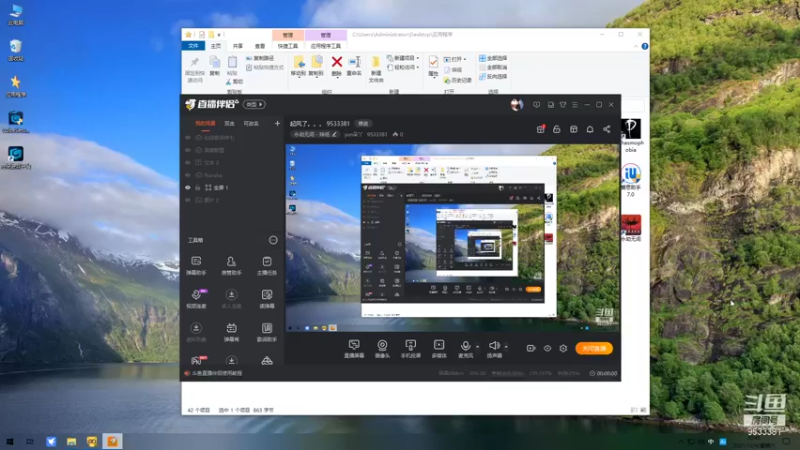Image resolution: width=800 pixels, height=450 pixels.
Task: Switch to 快捷工具 tab in Explorer
Action: click(288, 46)
